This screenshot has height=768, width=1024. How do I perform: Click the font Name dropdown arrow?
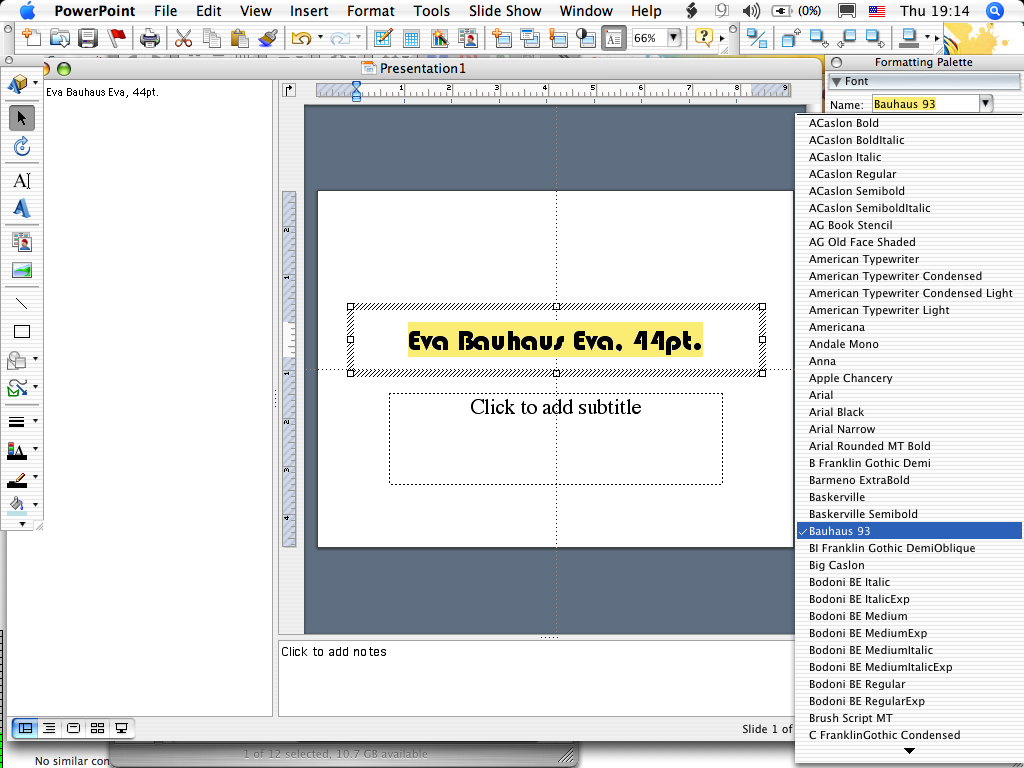[985, 103]
